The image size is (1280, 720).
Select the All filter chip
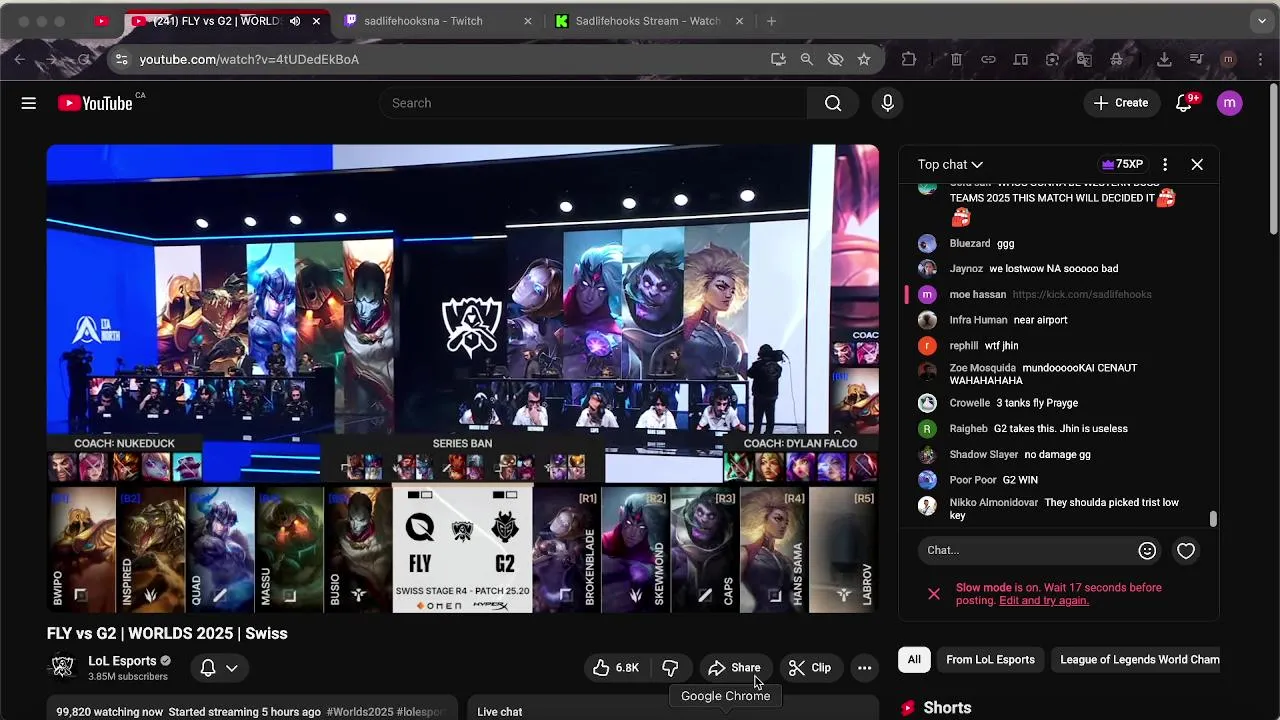point(914,660)
